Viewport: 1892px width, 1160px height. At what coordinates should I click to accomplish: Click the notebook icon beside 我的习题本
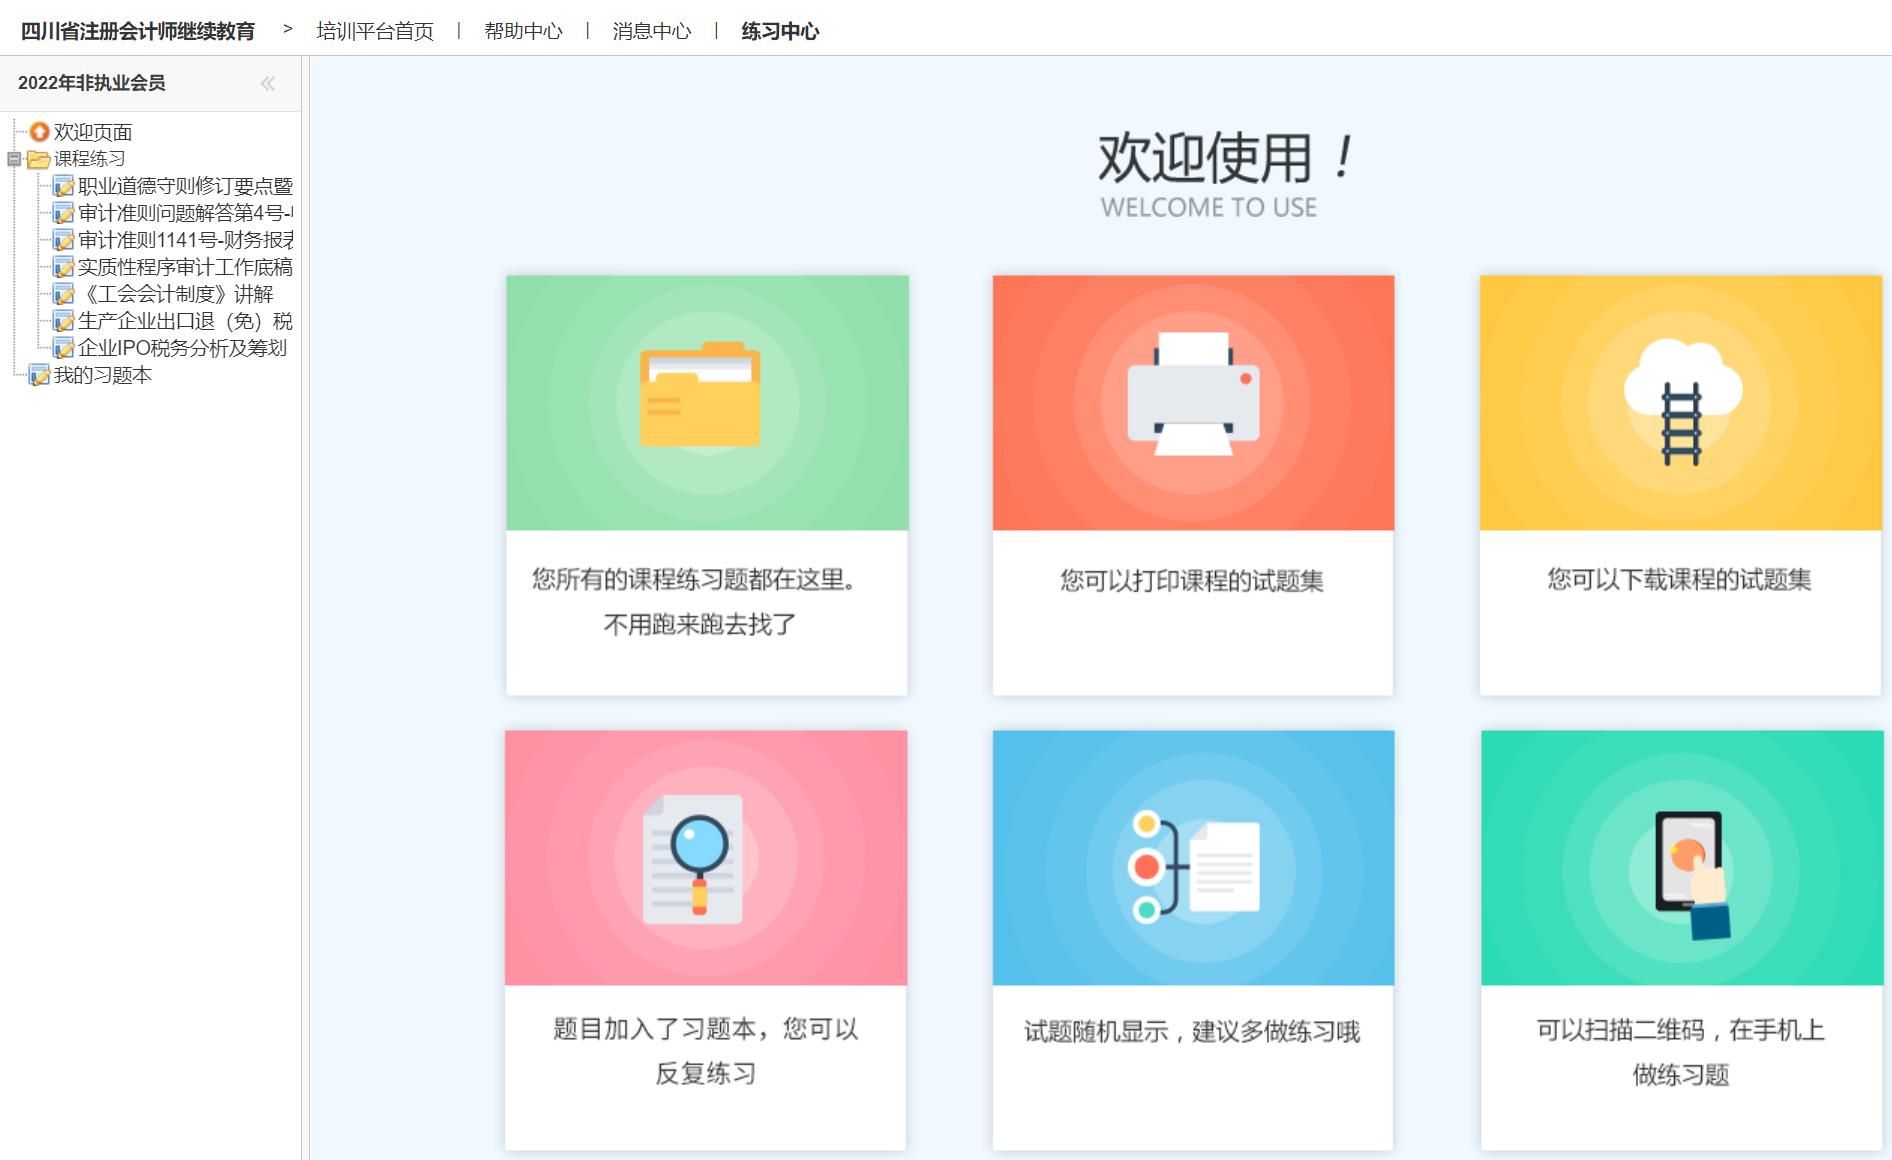[40, 376]
